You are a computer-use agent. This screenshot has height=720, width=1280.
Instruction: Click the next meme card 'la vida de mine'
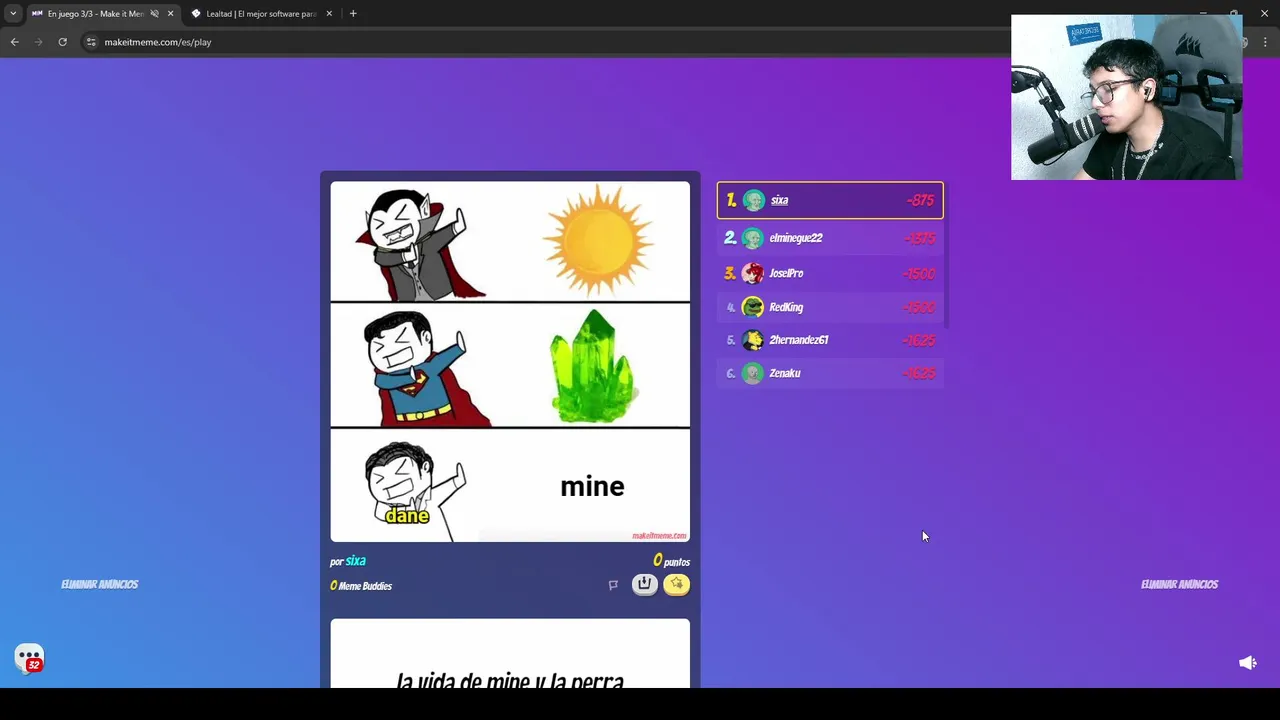click(x=510, y=653)
